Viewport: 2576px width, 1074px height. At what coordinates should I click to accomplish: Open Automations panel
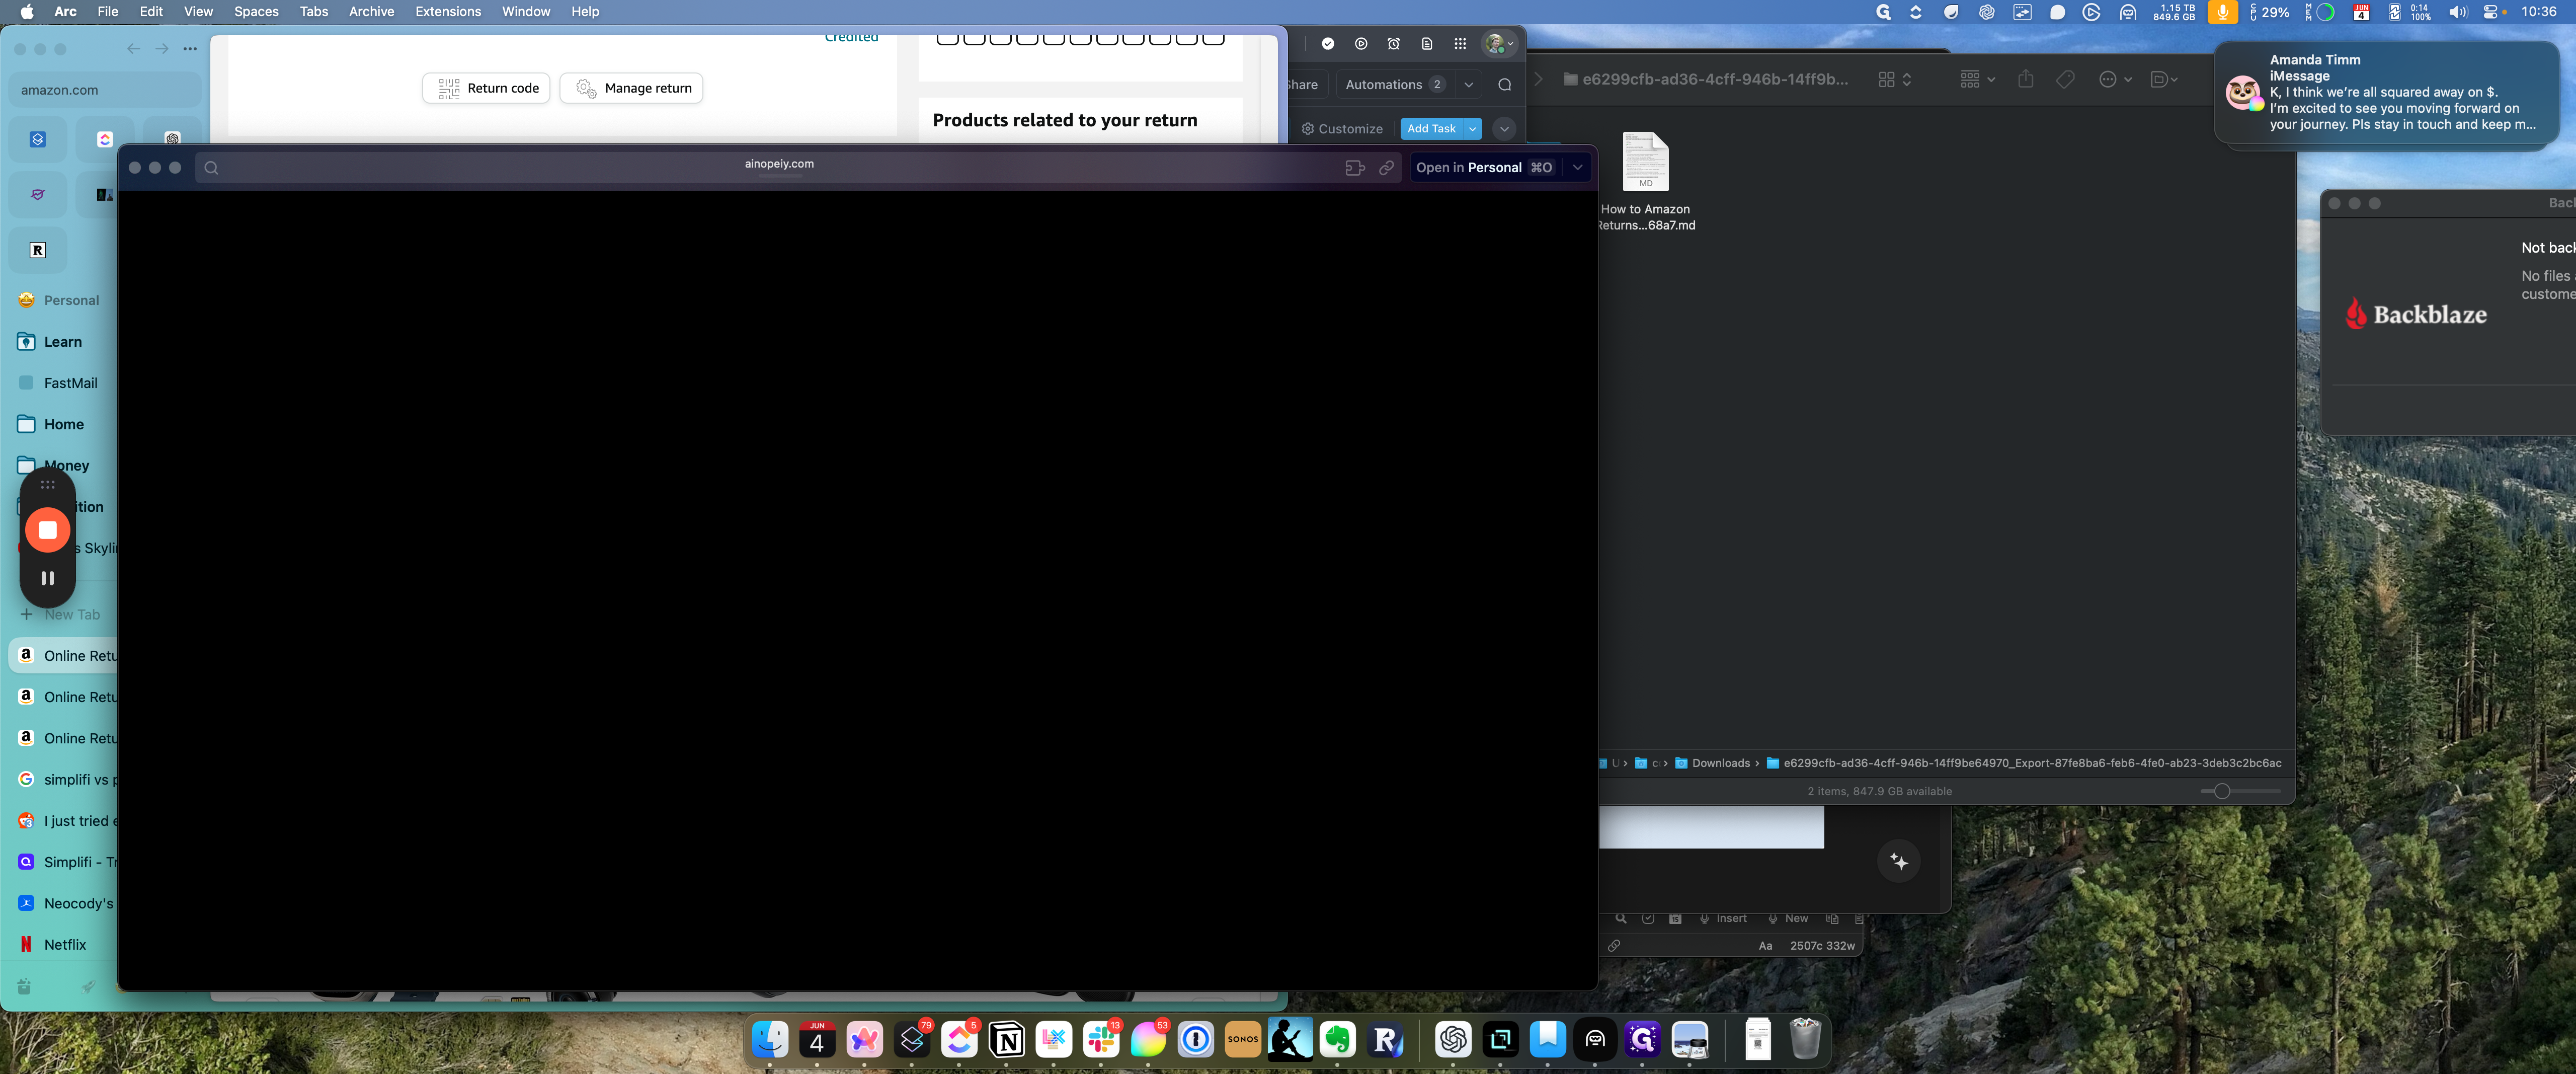pos(1394,85)
